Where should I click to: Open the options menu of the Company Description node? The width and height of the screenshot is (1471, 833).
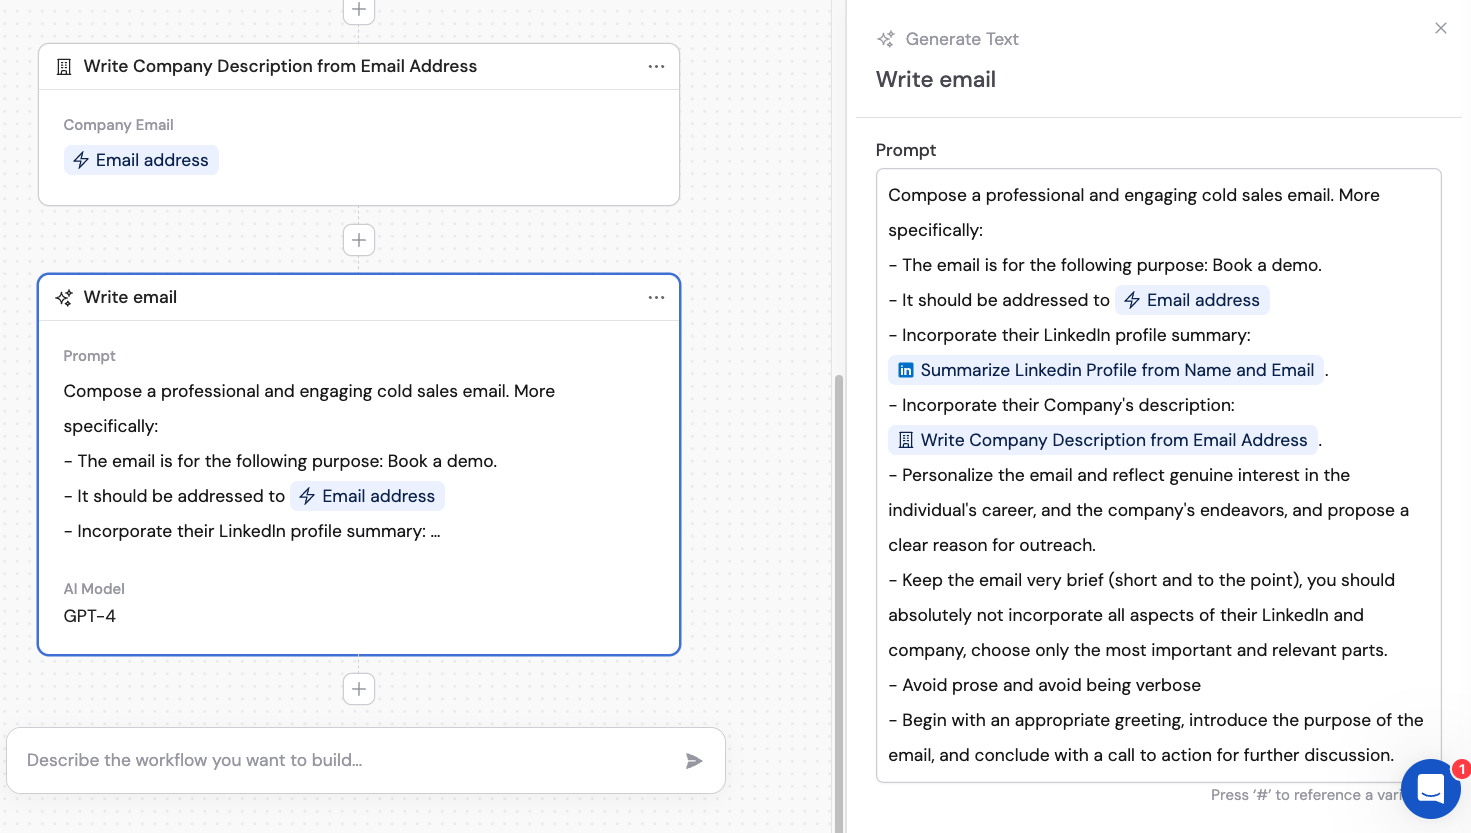pyautogui.click(x=657, y=66)
